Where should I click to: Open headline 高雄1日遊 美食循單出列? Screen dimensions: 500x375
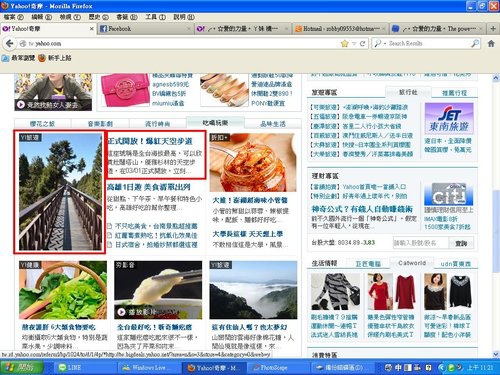[149, 187]
